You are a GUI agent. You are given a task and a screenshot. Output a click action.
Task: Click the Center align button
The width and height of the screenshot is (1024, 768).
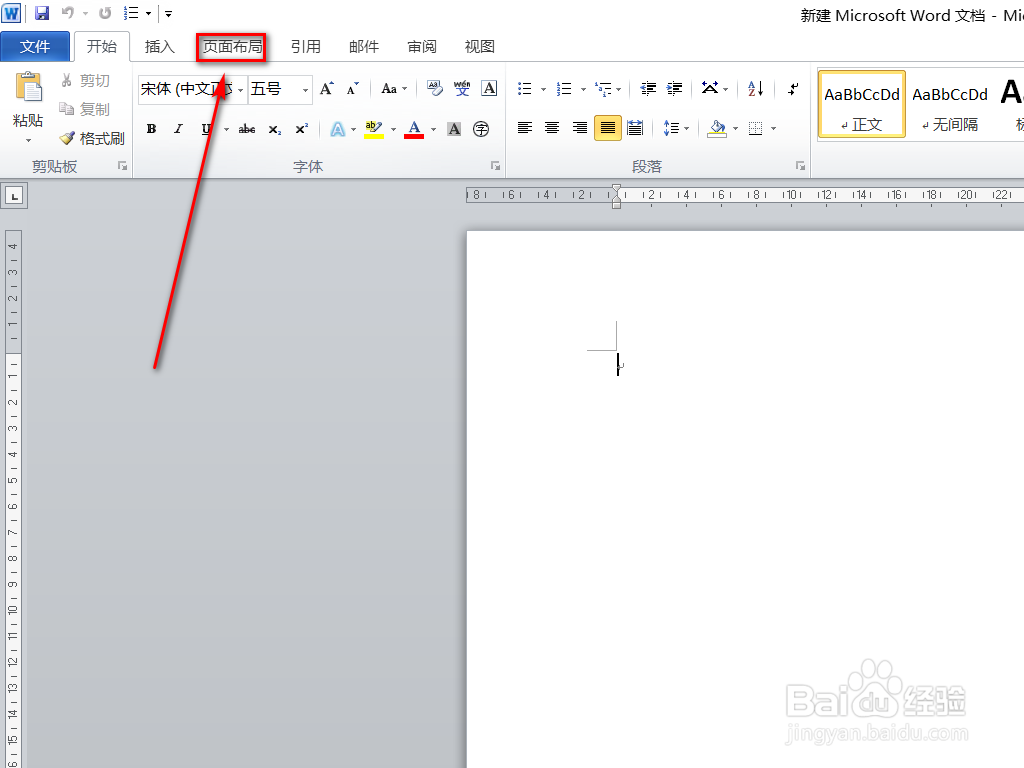click(552, 128)
